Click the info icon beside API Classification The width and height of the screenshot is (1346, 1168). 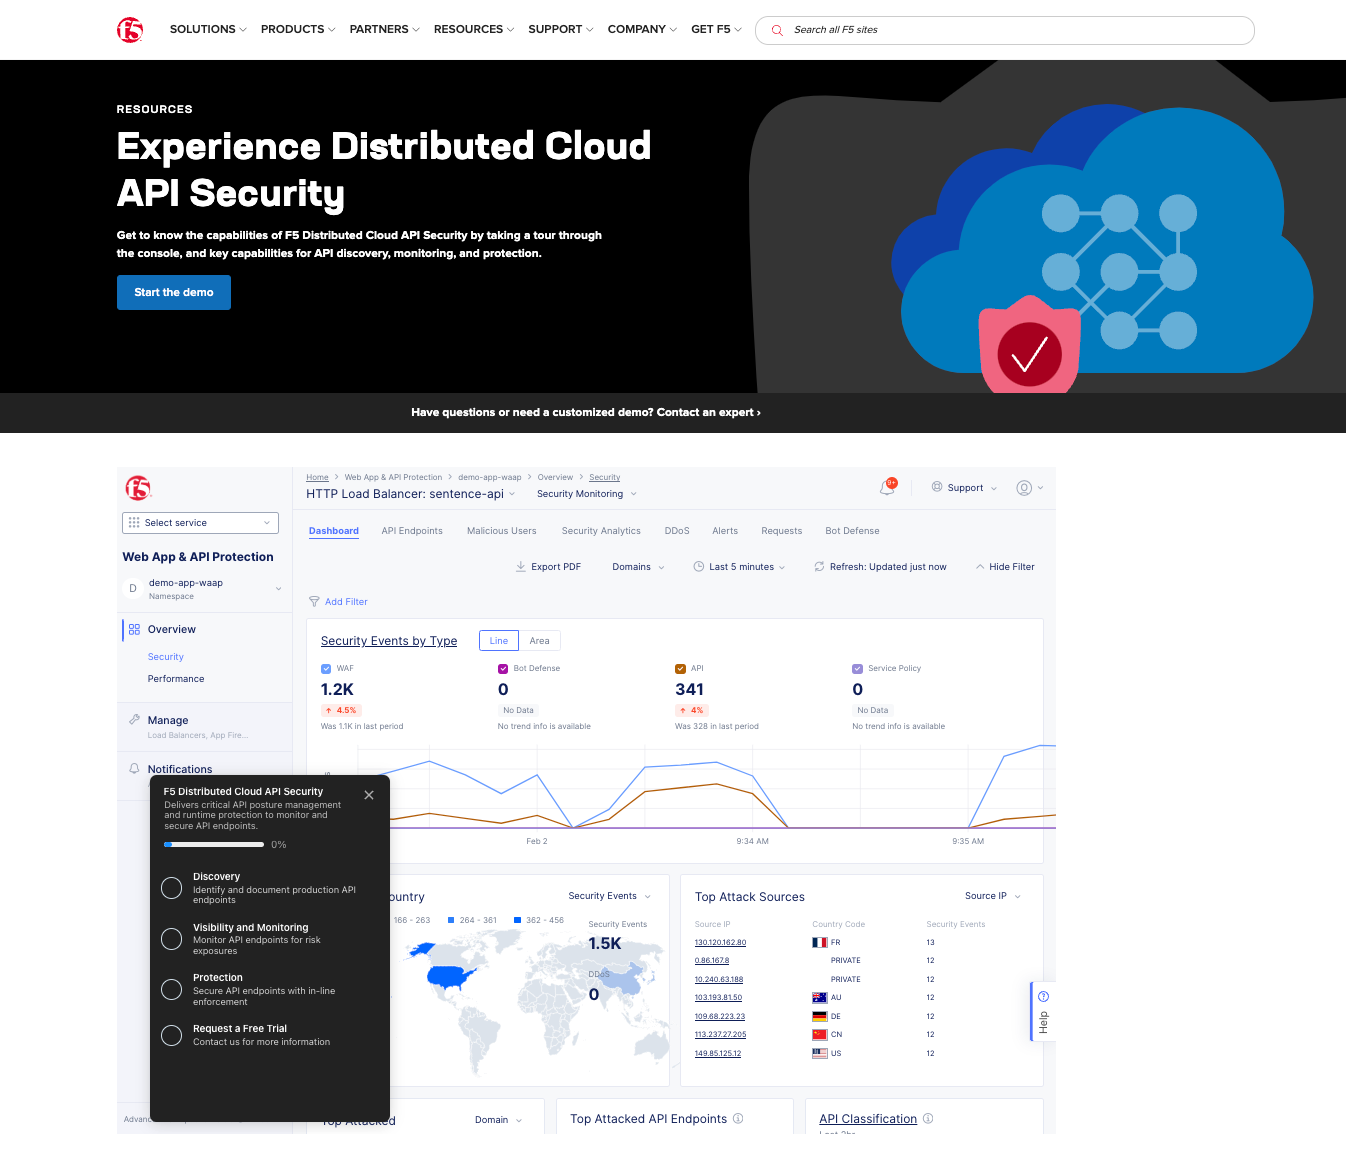[928, 1118]
